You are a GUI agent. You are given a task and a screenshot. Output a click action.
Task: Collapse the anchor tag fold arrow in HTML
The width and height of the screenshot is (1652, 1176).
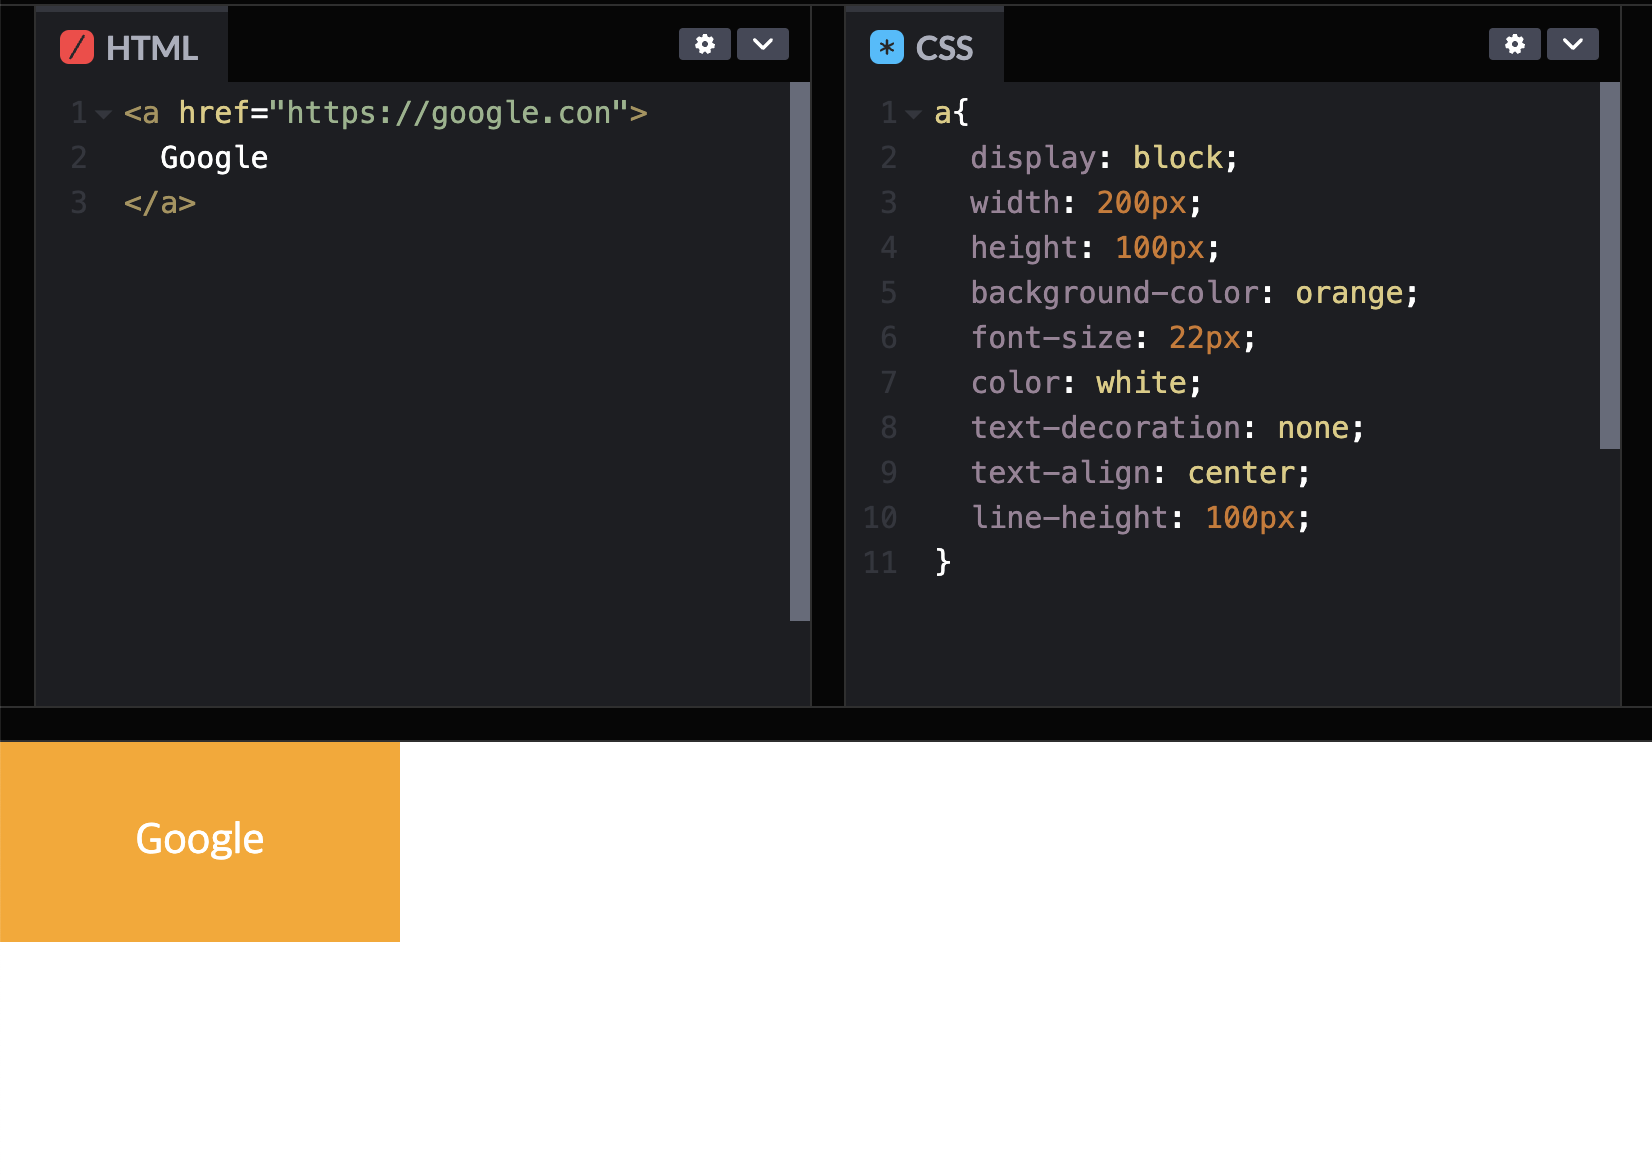(103, 115)
